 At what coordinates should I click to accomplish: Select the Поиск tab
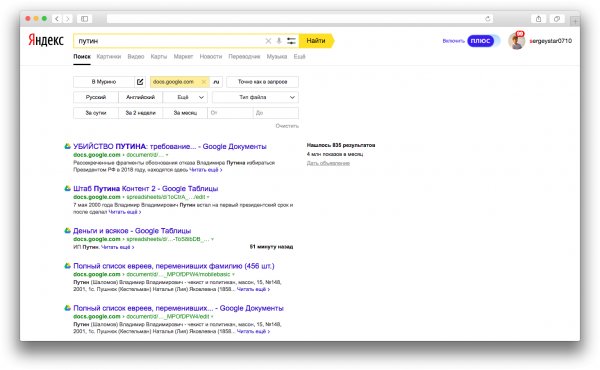tap(82, 57)
